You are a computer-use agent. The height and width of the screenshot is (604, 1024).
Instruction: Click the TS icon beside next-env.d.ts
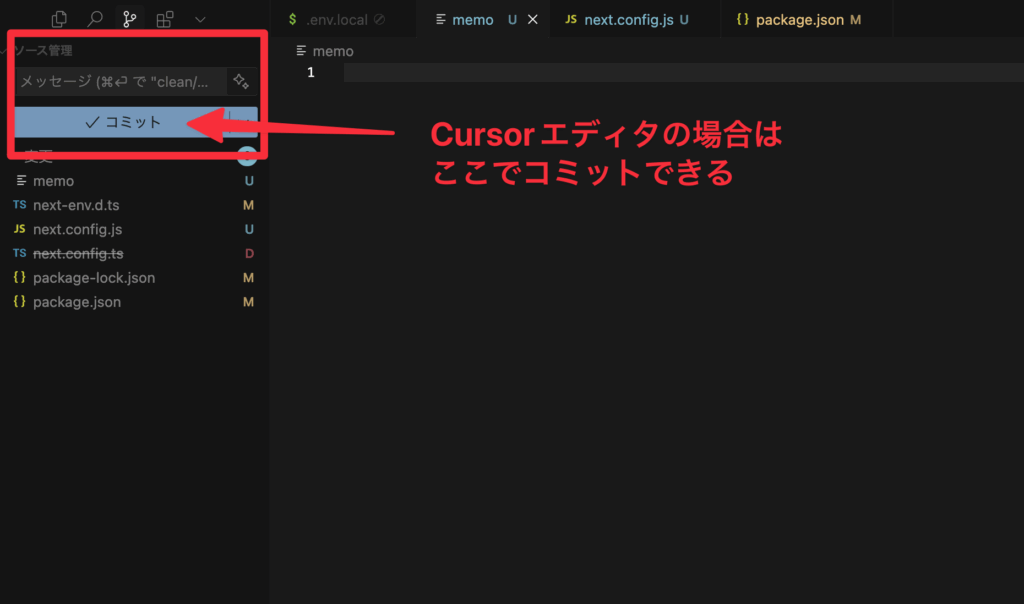click(x=18, y=205)
